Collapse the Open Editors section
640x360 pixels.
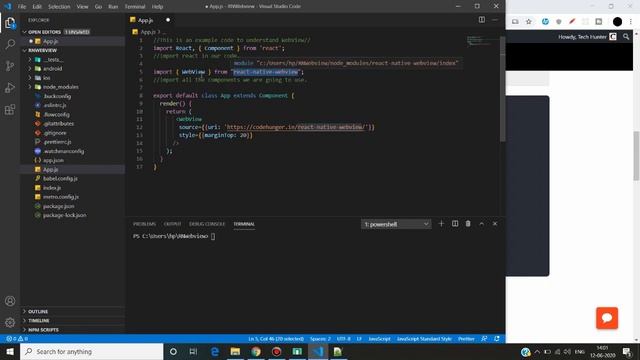click(x=24, y=32)
